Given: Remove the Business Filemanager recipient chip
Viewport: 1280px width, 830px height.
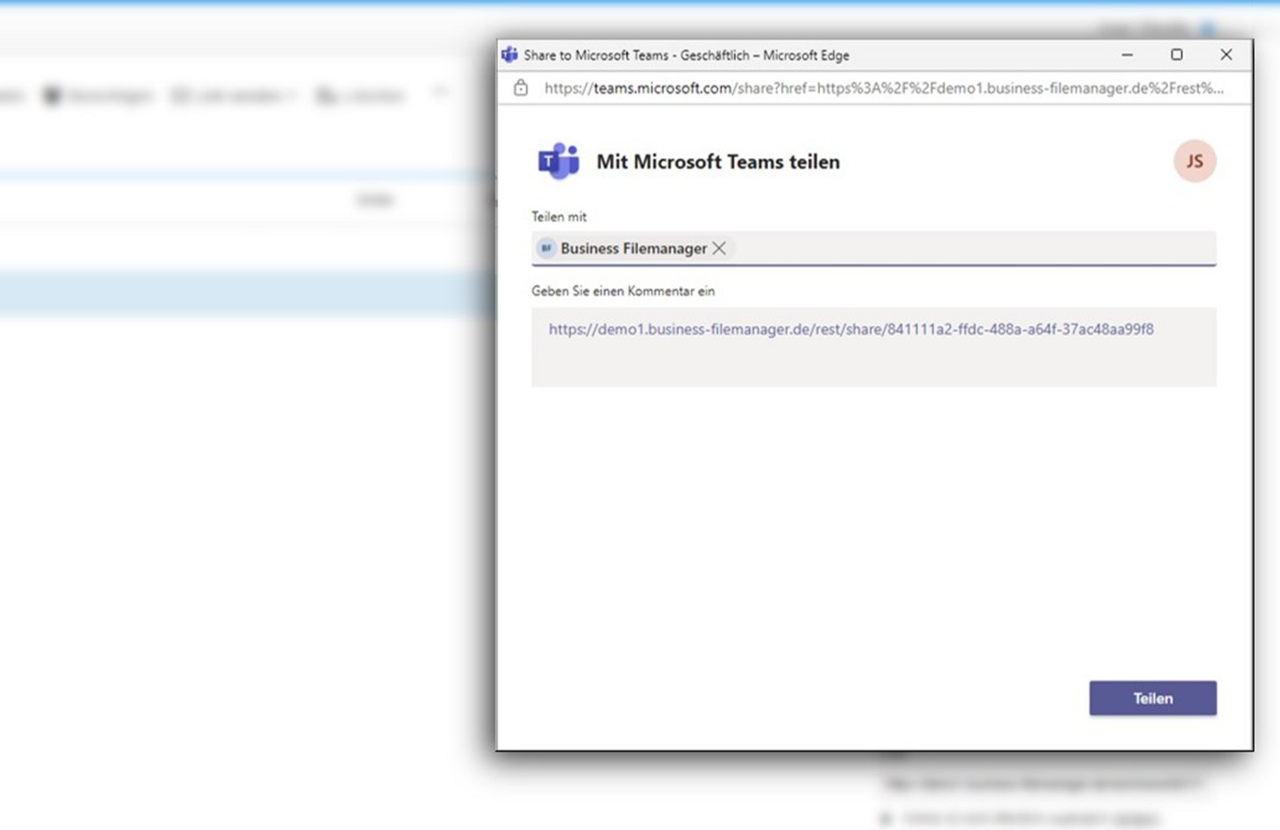Looking at the screenshot, I should (719, 248).
